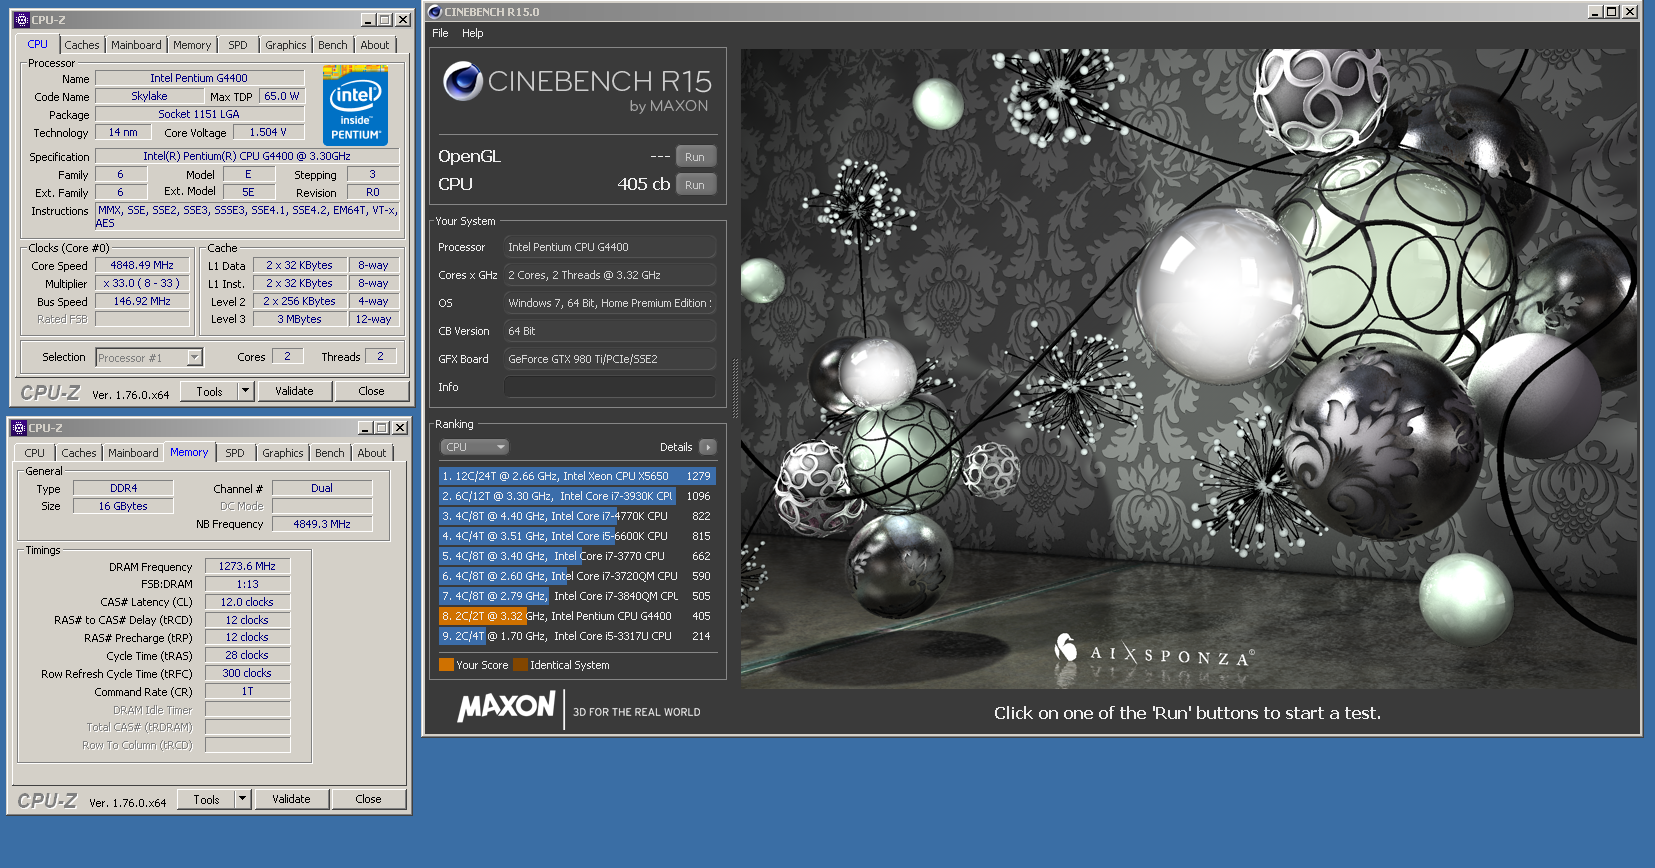Select ranking entry Intel Core i7-3770
The width and height of the screenshot is (1655, 868).
(577, 556)
